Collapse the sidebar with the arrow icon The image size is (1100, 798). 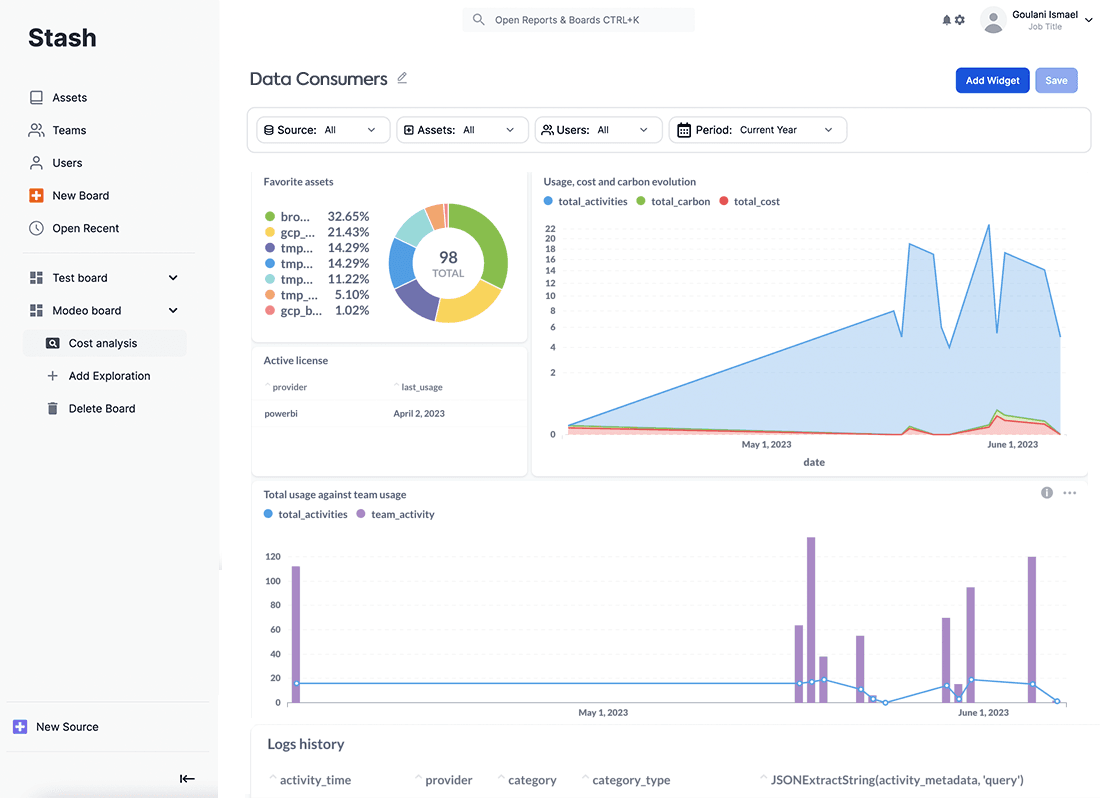tap(187, 778)
